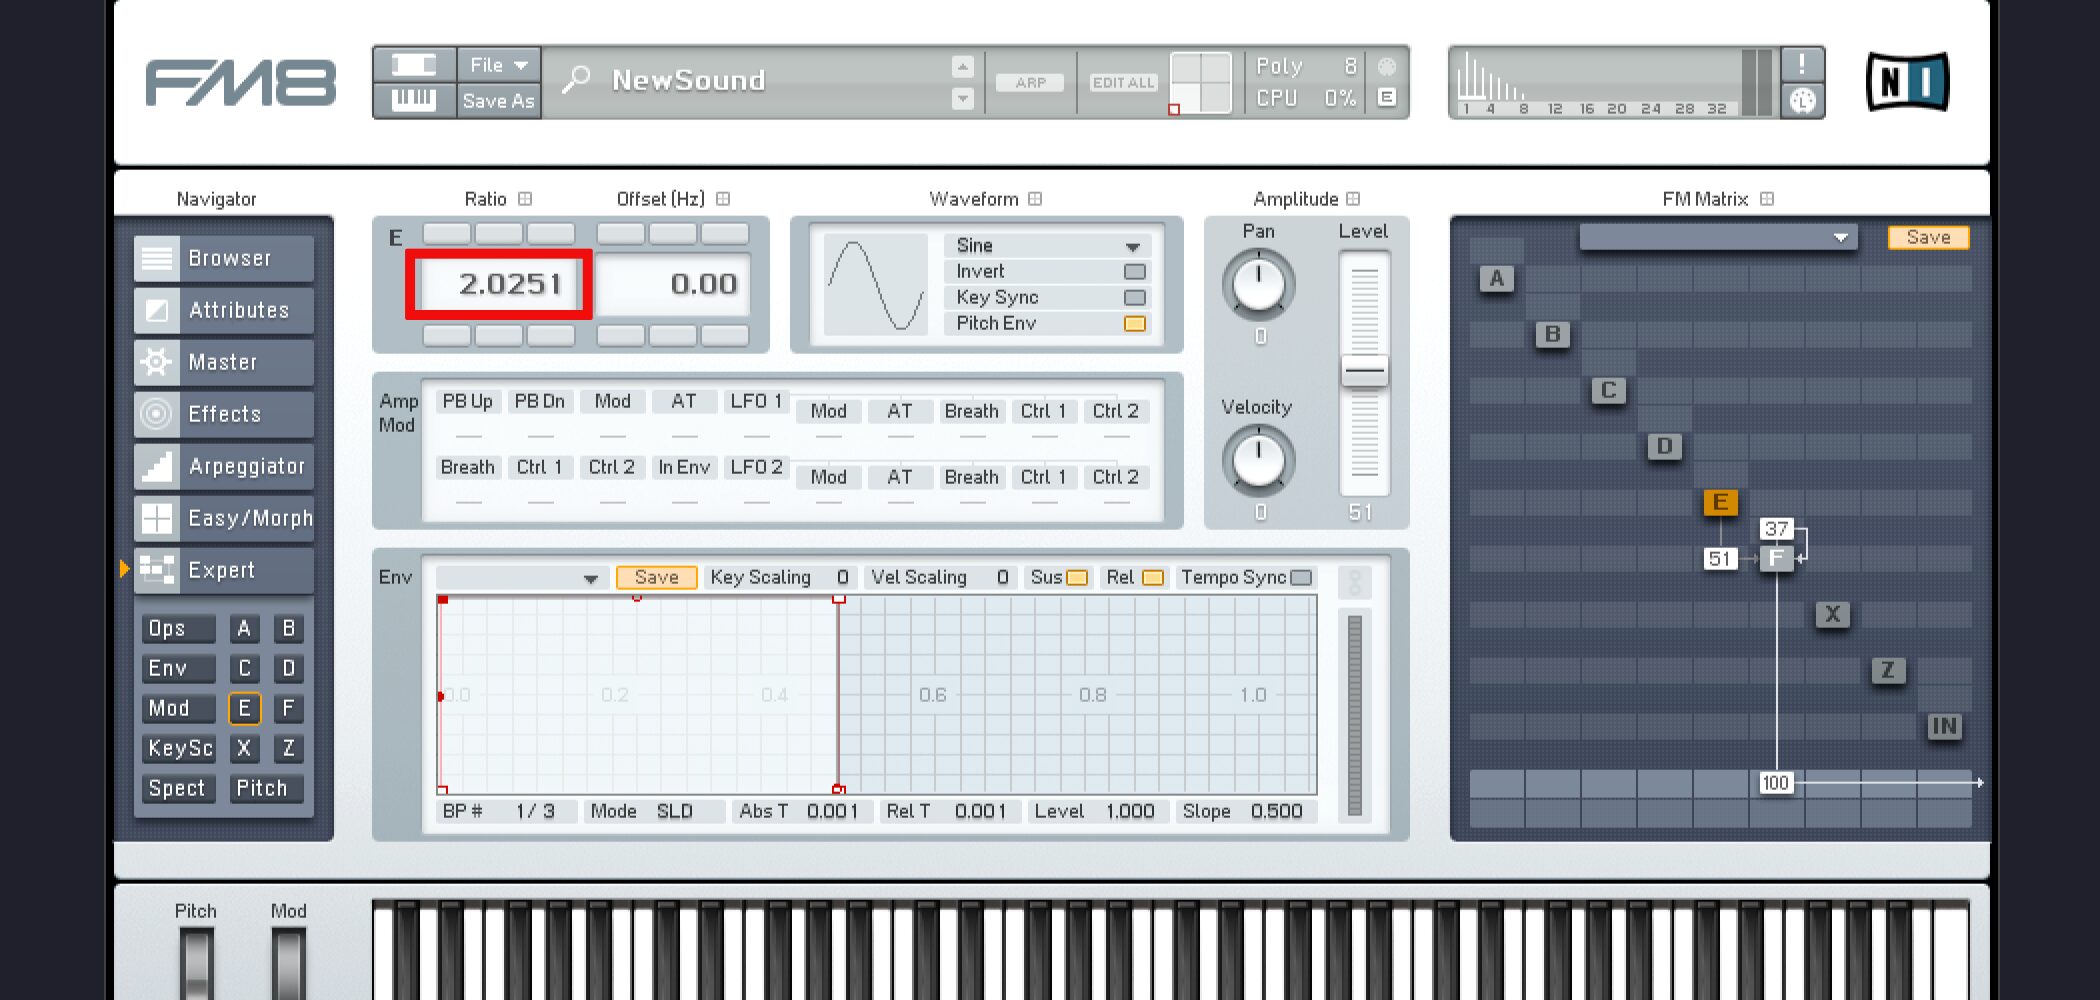Click the FM8 logo
Screen dimensions: 2100x1000
[240, 82]
